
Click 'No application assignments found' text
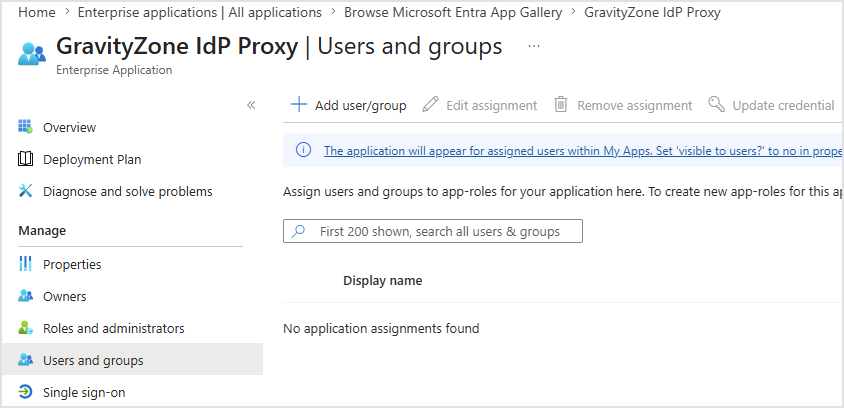[381, 328]
